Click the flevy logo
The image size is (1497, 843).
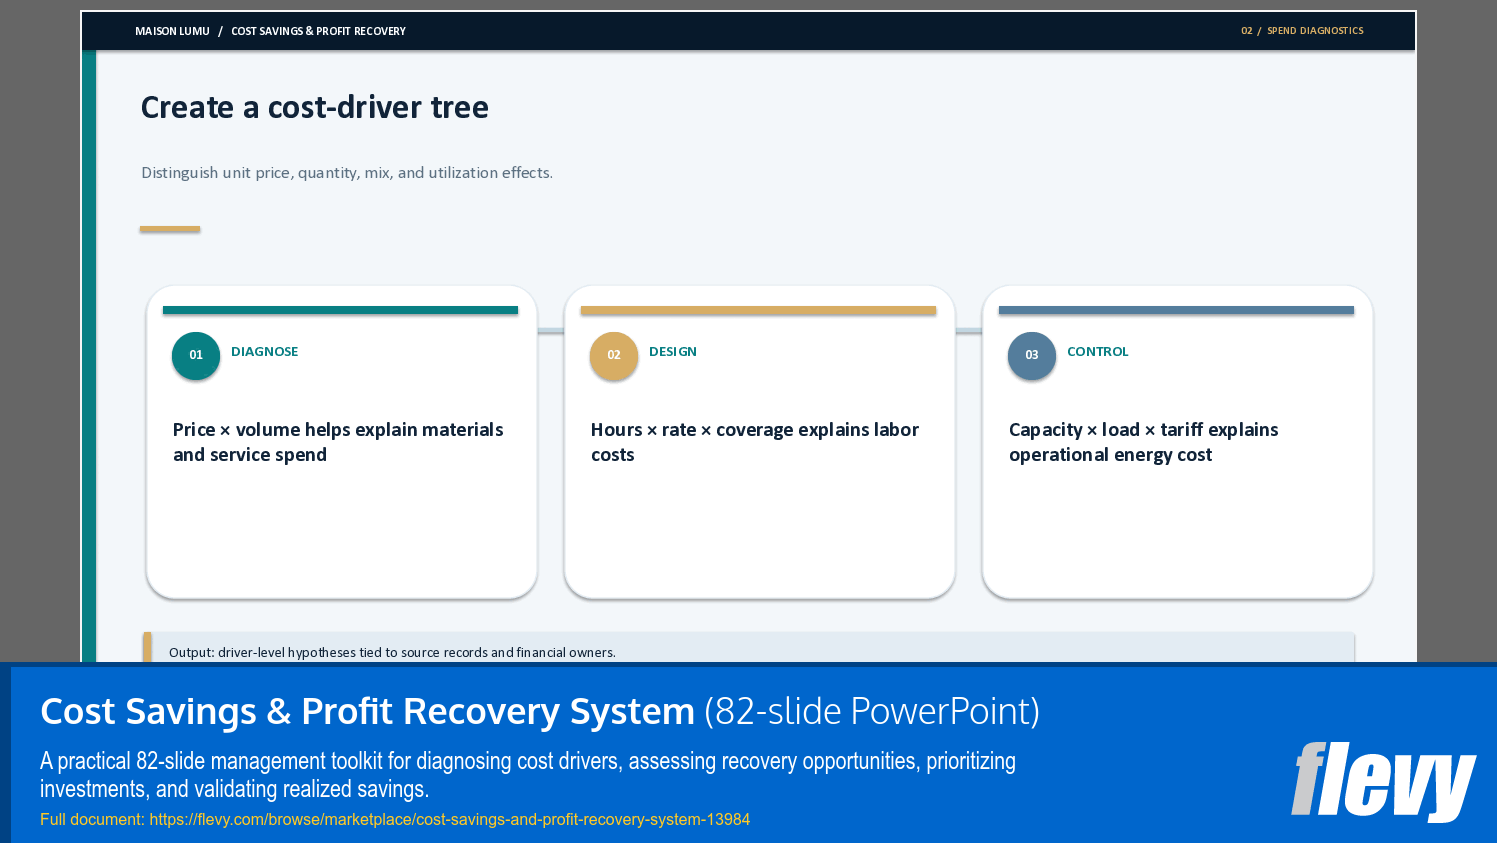click(1383, 781)
